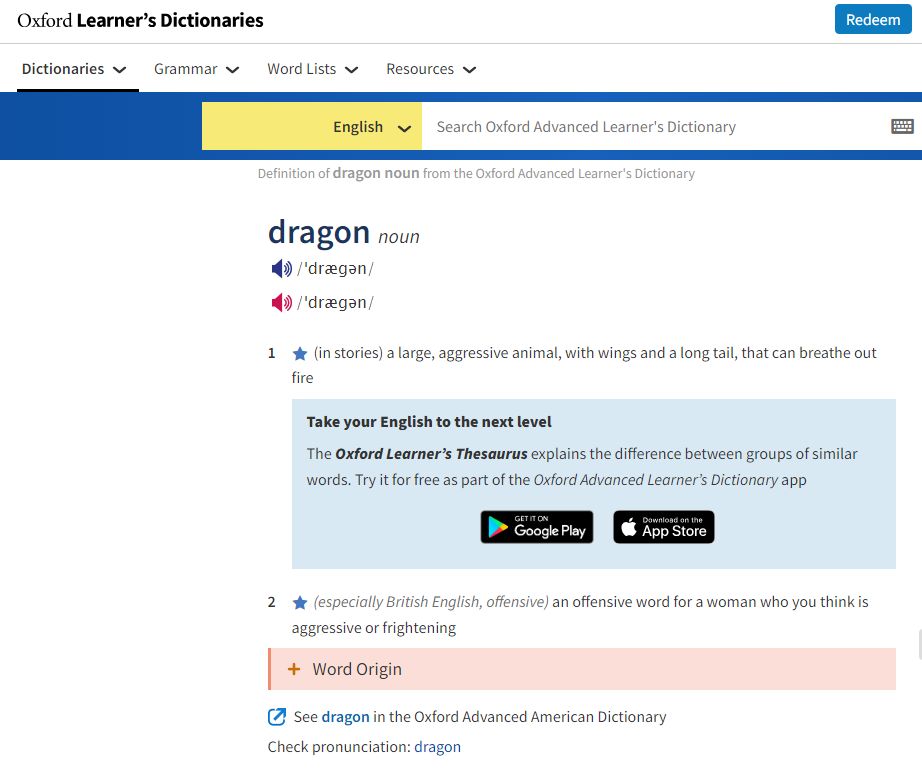This screenshot has height=782, width=922.
Task: Click the '(especially British English, offensive)' label
Action: [x=431, y=602]
